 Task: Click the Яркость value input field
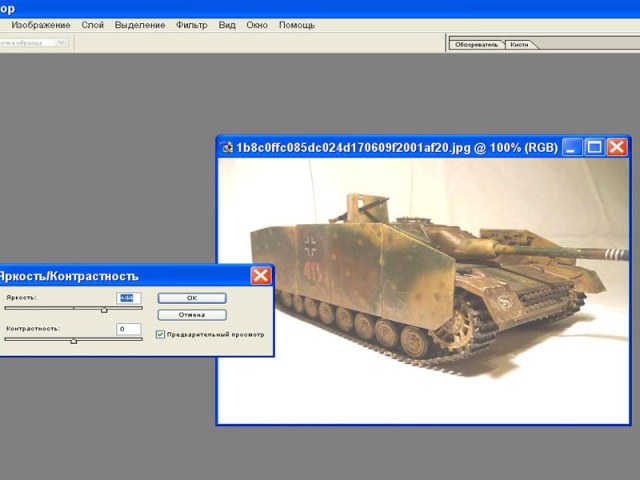pos(129,298)
